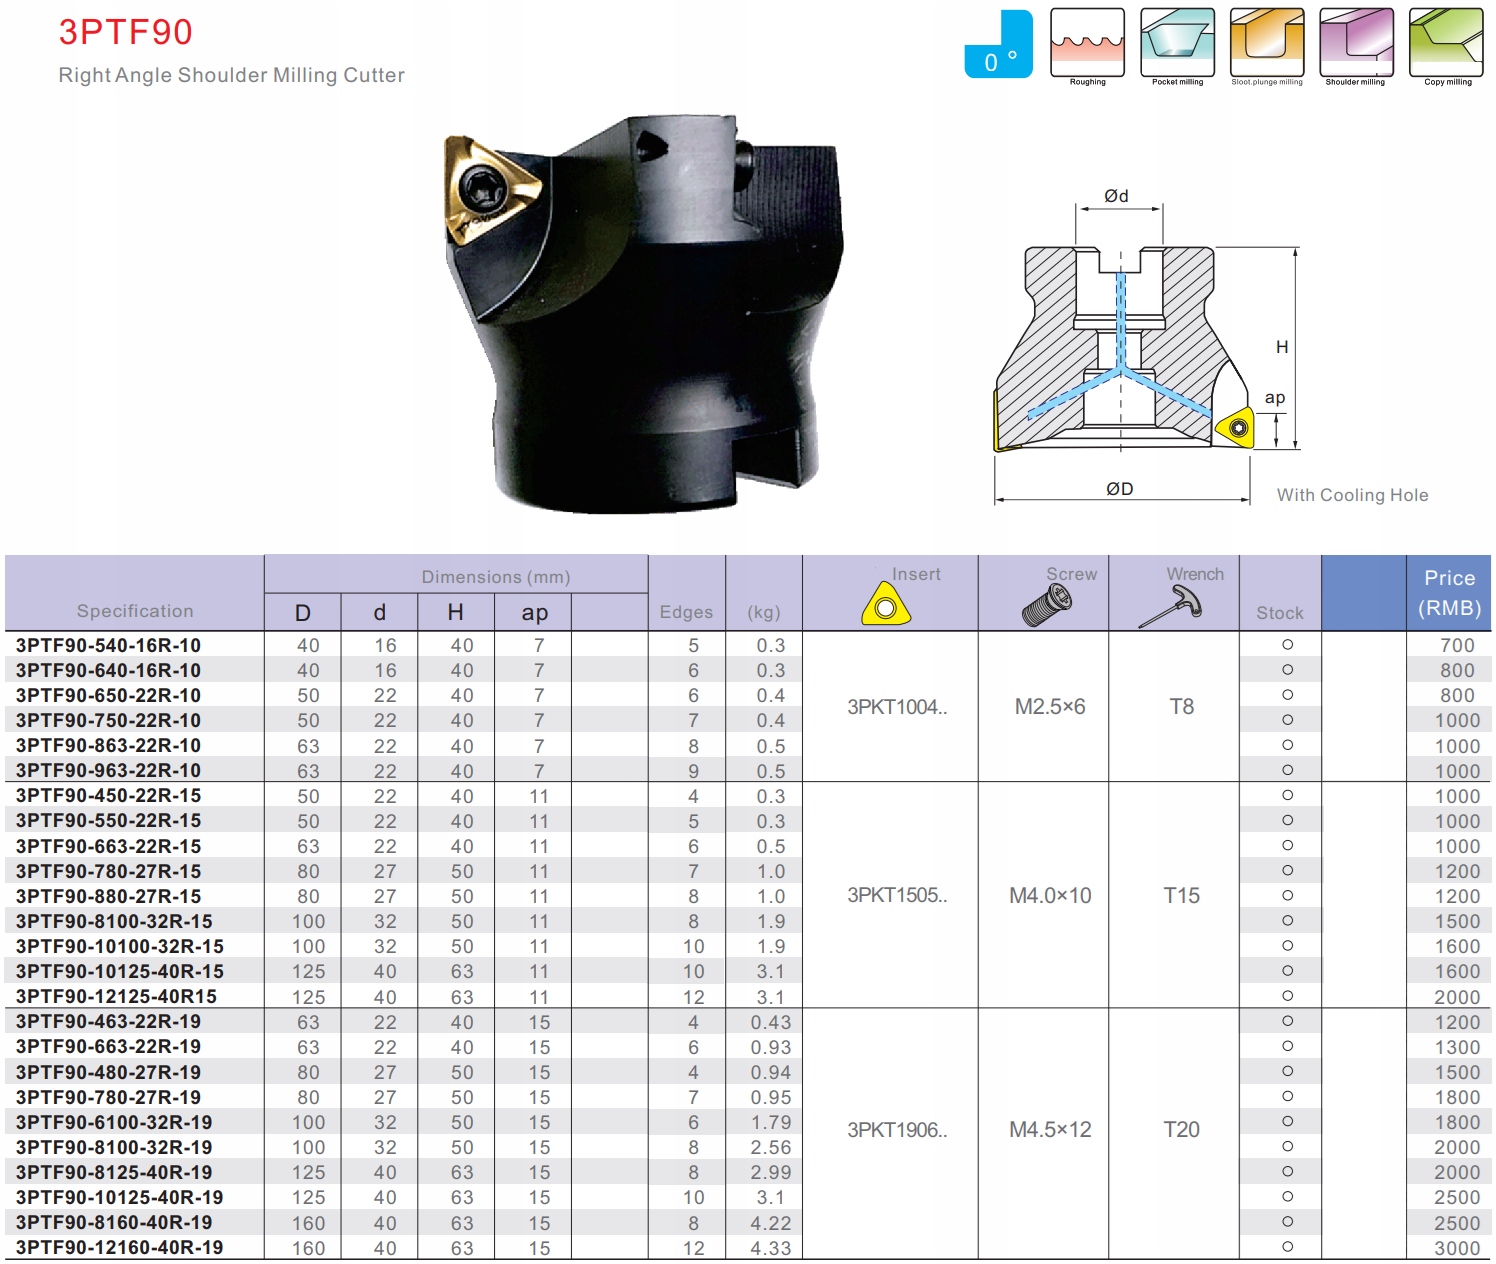Click the Copy milling icon
This screenshot has height=1264, width=1496.
1446,43
